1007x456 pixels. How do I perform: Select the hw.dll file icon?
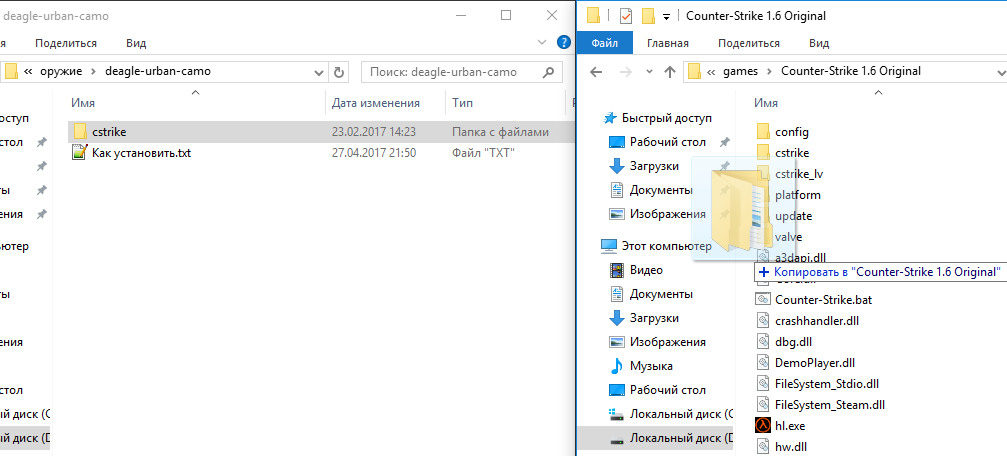[x=764, y=445]
